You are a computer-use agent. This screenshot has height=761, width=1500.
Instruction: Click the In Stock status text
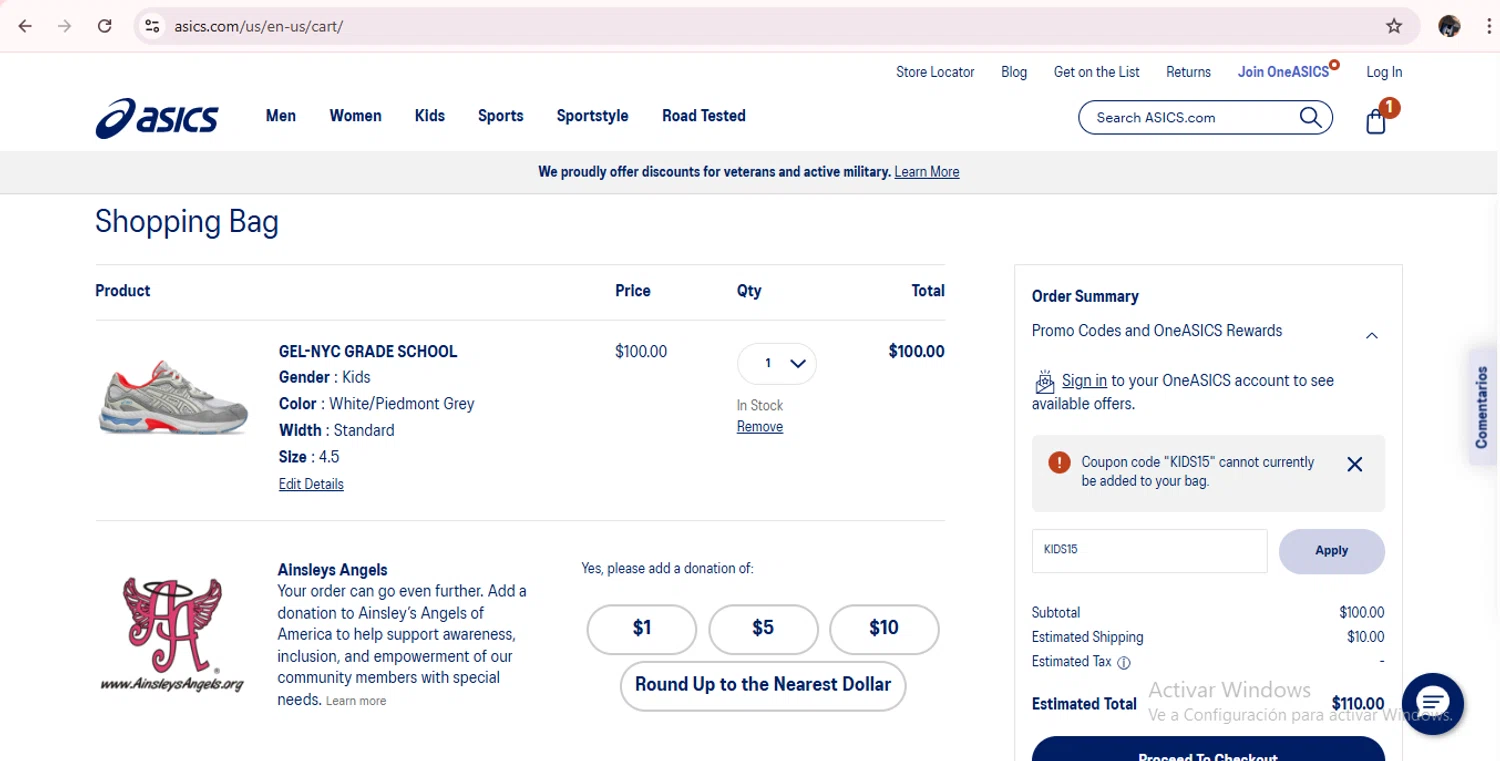(x=760, y=405)
